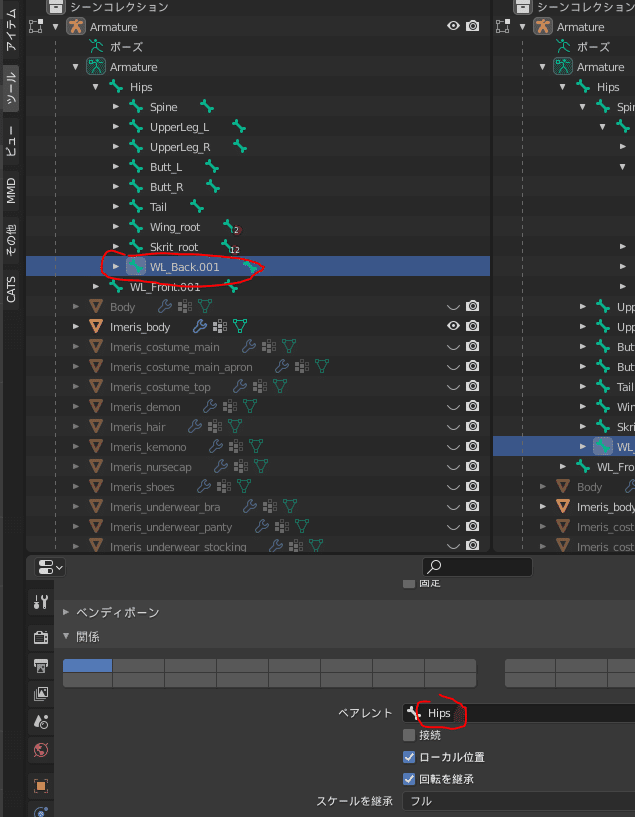Image resolution: width=635 pixels, height=817 pixels.
Task: Open the MMD sidebar tab
Action: (x=11, y=190)
